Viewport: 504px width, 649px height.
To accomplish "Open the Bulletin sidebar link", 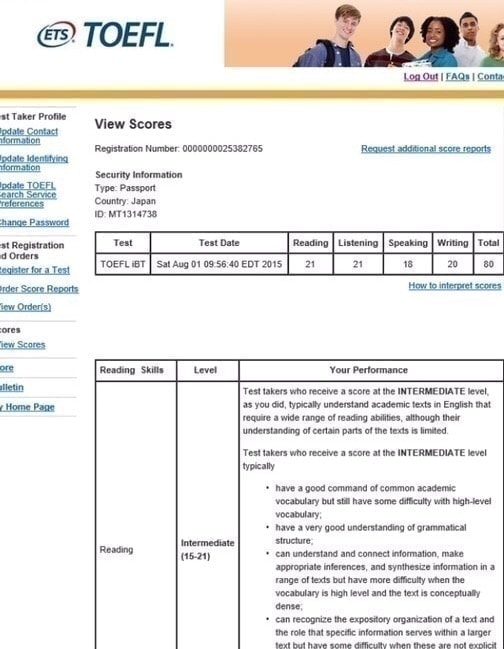I will click(x=12, y=387).
